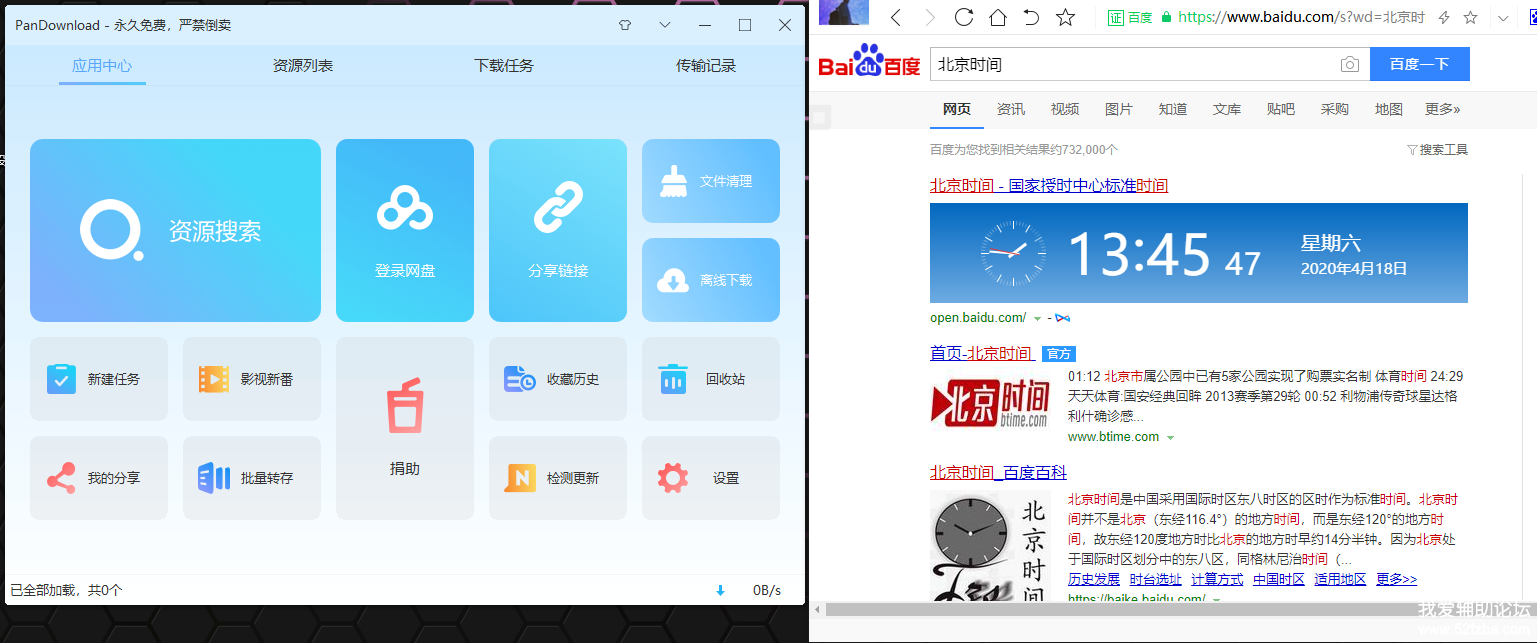Switch to the 传输记录 tab

tap(706, 66)
